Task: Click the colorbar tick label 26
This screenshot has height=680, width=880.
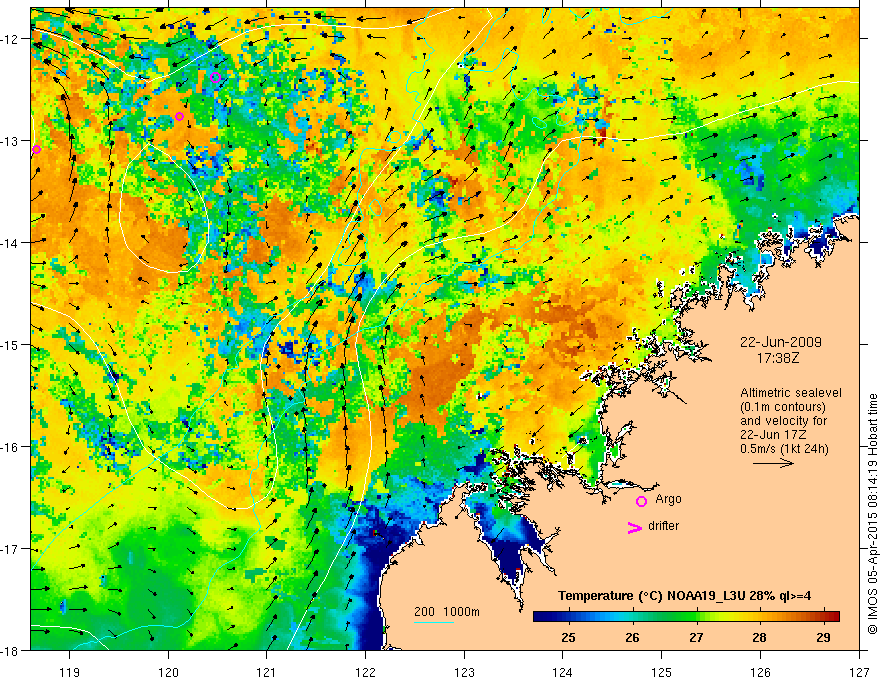Action: 632,638
